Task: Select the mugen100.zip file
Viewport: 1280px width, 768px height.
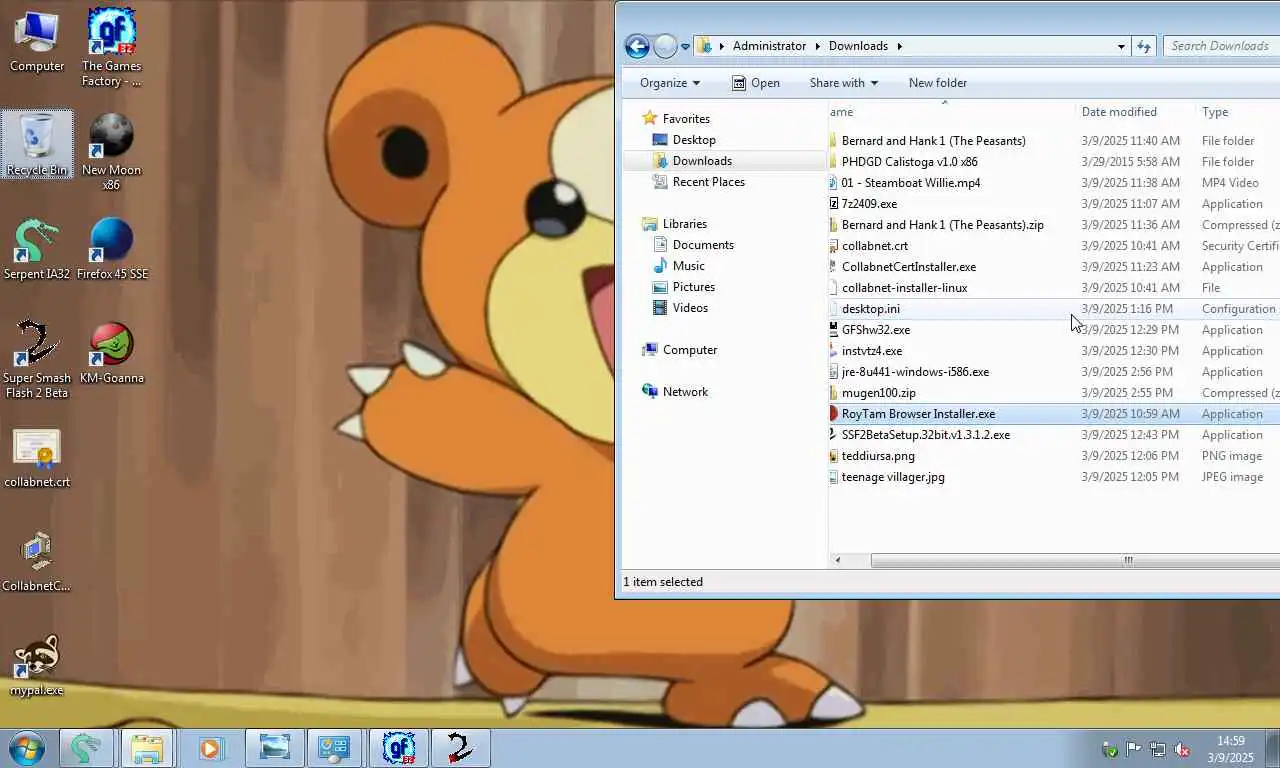Action: click(x=878, y=393)
